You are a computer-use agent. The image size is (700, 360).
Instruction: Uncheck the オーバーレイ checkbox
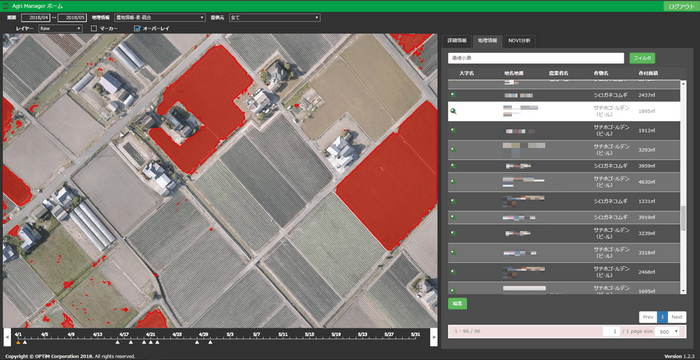[x=138, y=28]
